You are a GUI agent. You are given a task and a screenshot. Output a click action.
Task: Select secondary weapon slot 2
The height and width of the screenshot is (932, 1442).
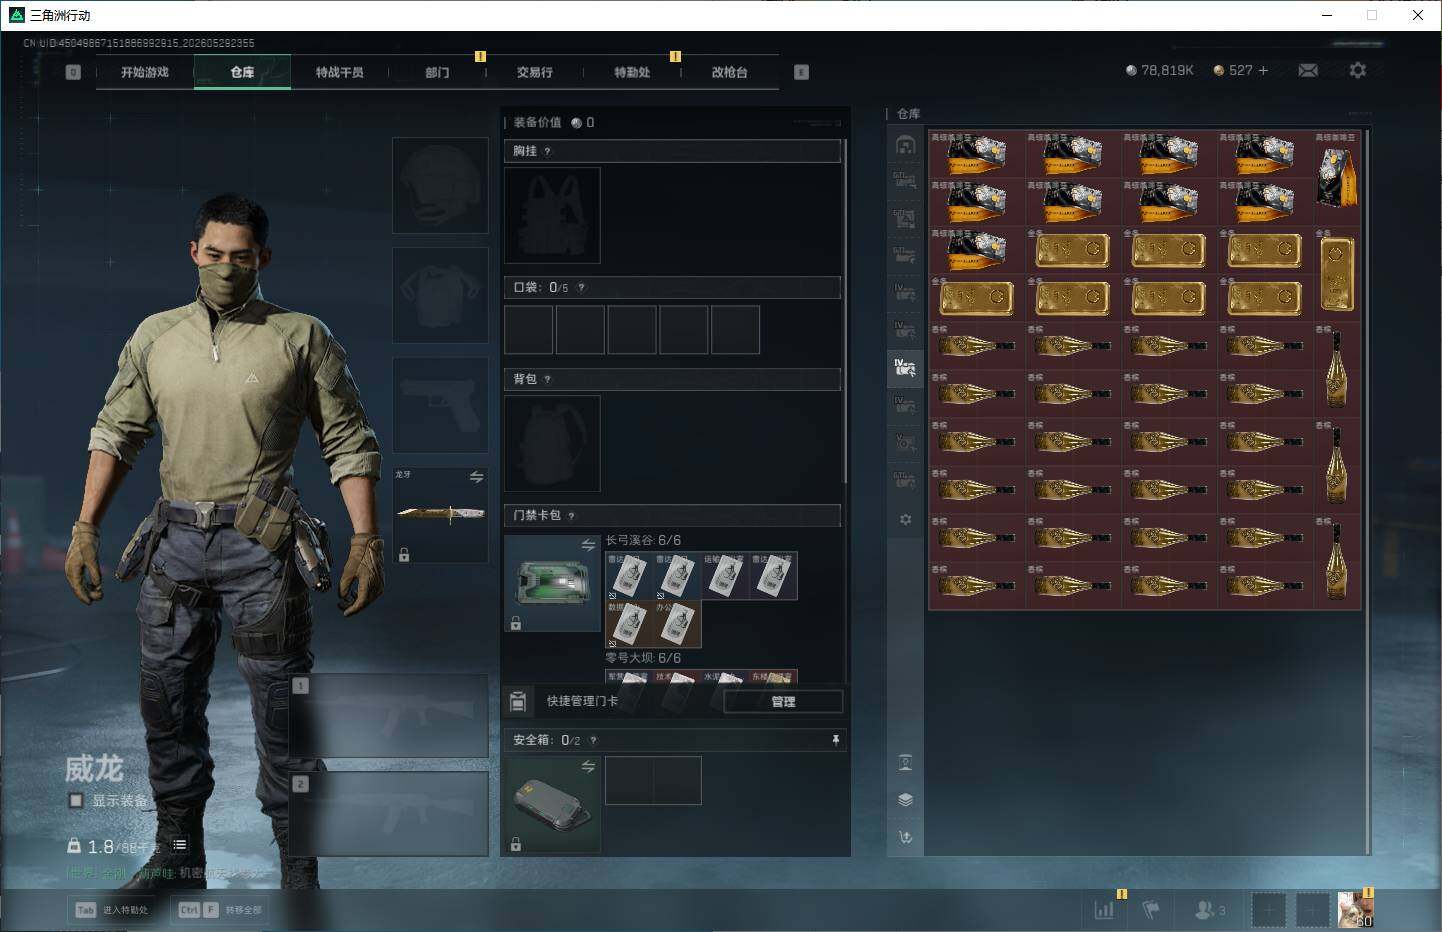pyautogui.click(x=388, y=814)
